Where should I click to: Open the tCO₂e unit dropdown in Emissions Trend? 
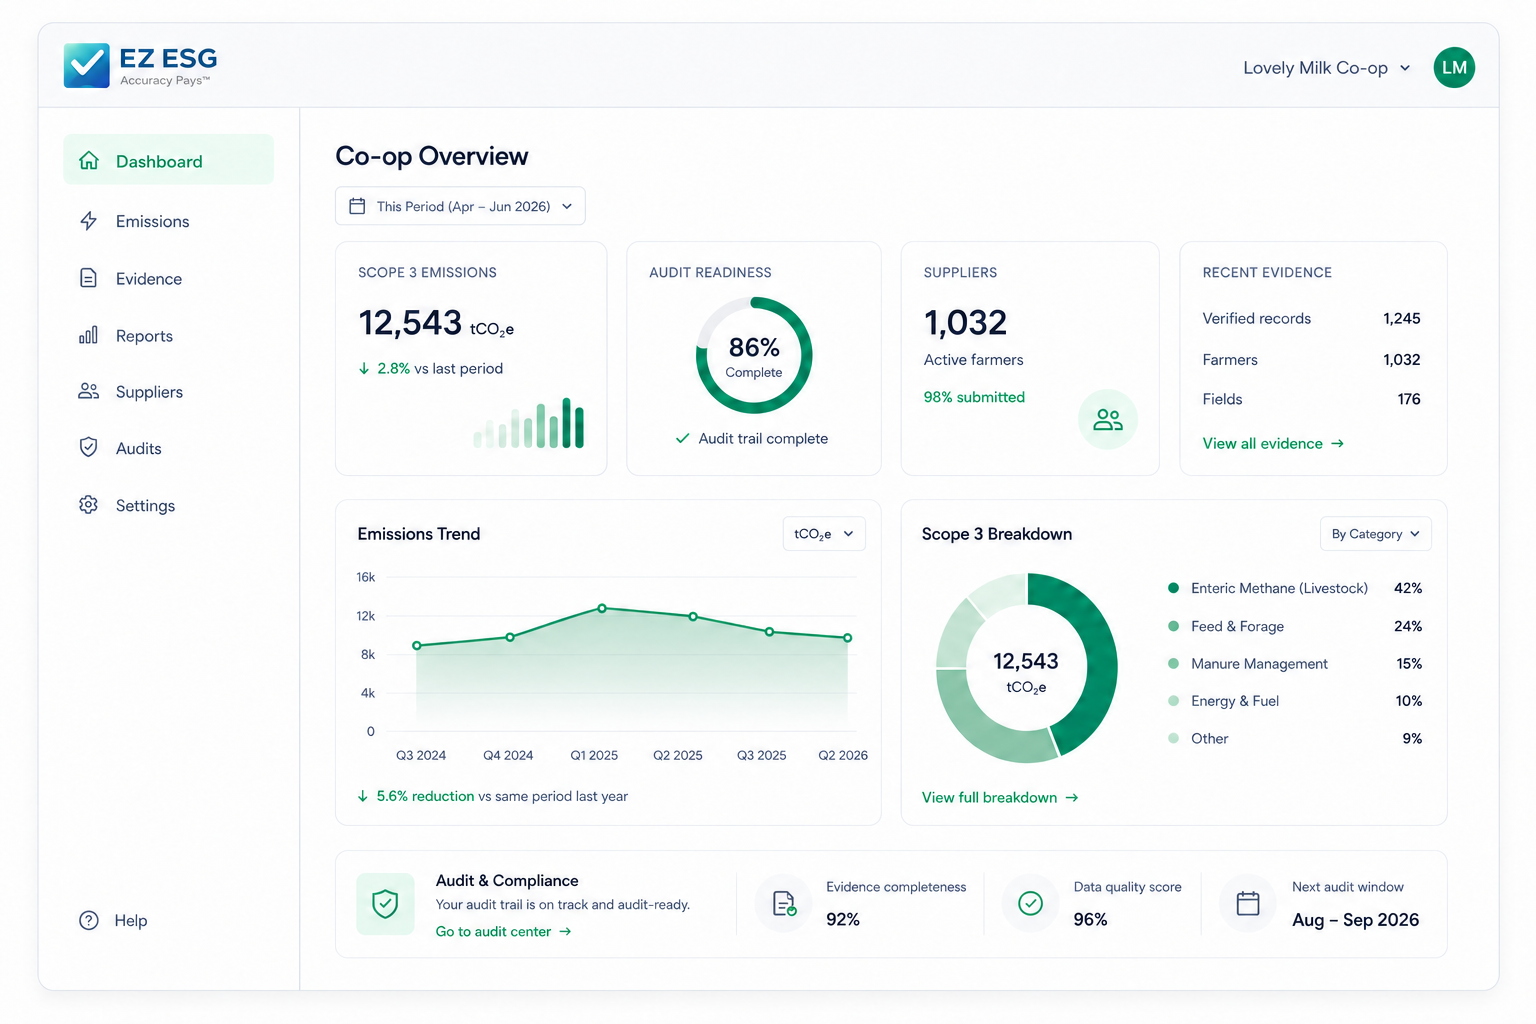[x=824, y=534]
